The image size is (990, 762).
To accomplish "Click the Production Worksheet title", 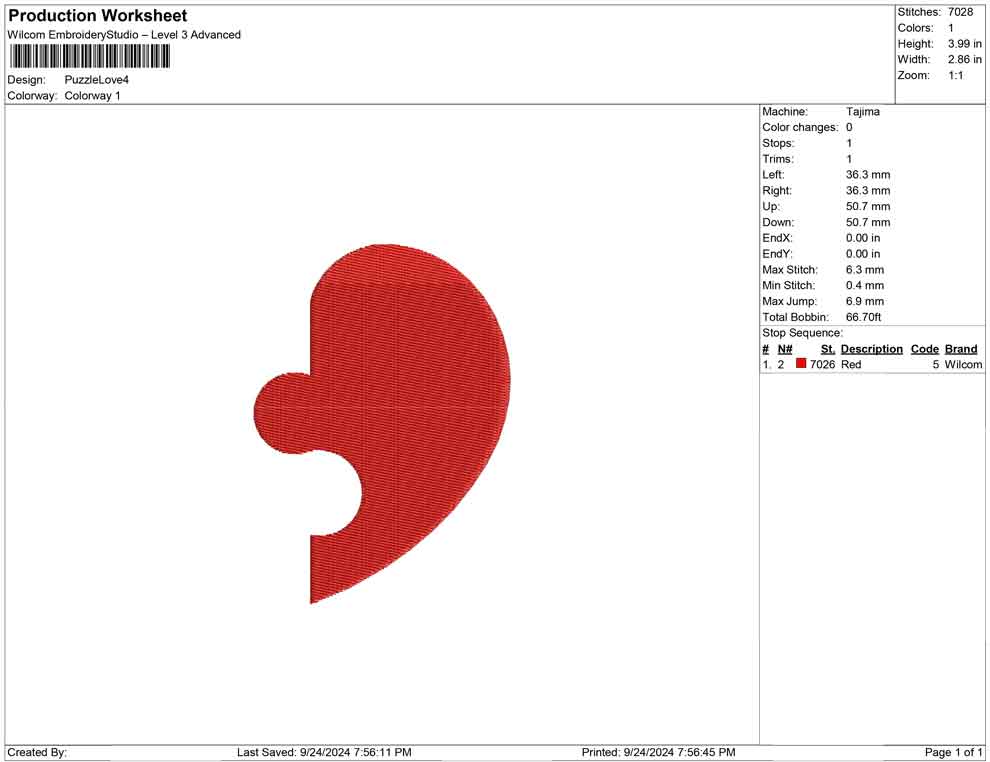I will click(x=96, y=16).
